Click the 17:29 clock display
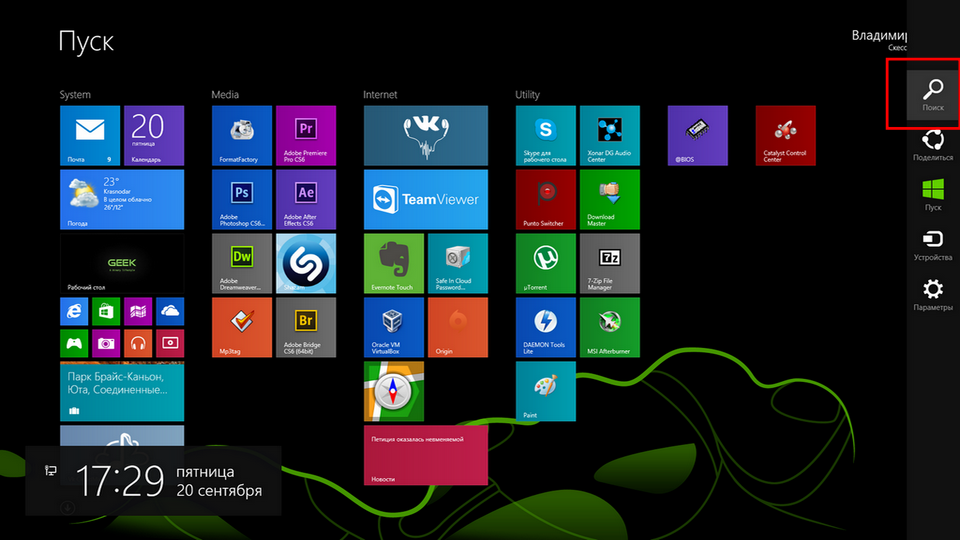The width and height of the screenshot is (960, 540). pyautogui.click(x=120, y=481)
